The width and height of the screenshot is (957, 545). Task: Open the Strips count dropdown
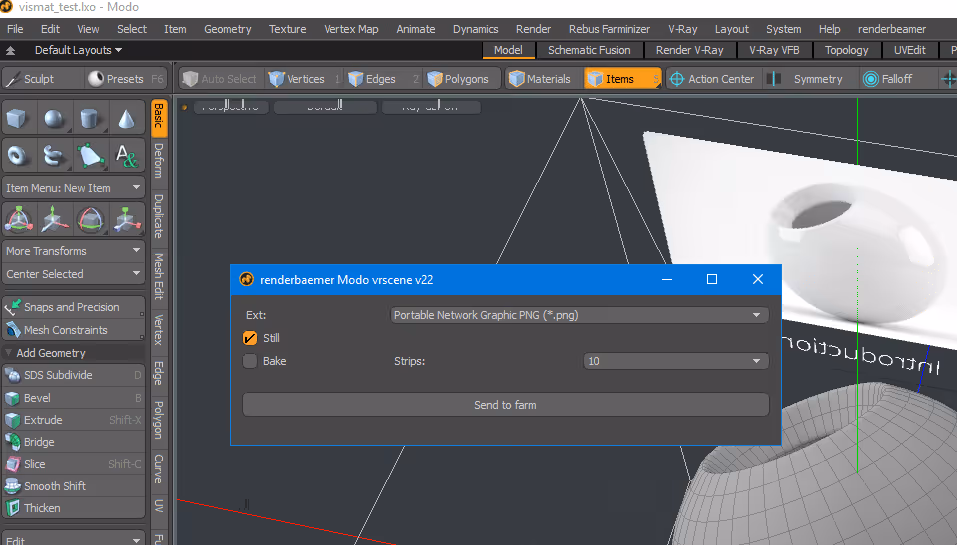pyautogui.click(x=676, y=361)
